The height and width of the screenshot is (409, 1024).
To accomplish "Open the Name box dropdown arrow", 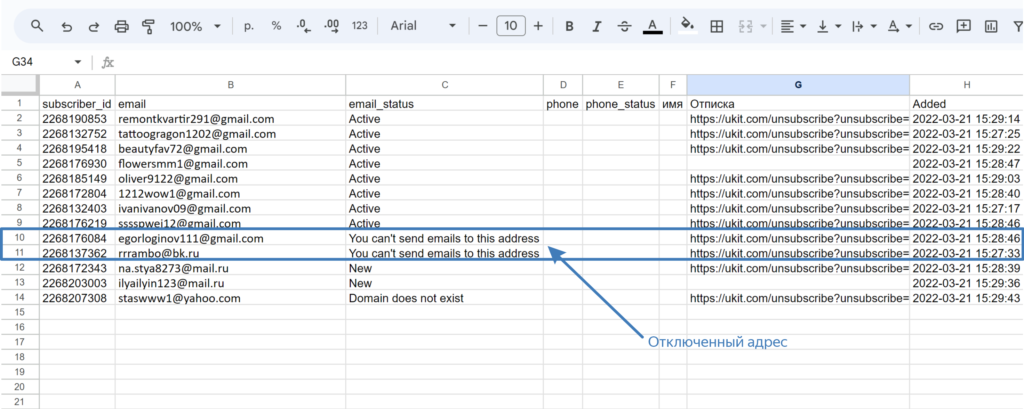I will click(x=78, y=62).
